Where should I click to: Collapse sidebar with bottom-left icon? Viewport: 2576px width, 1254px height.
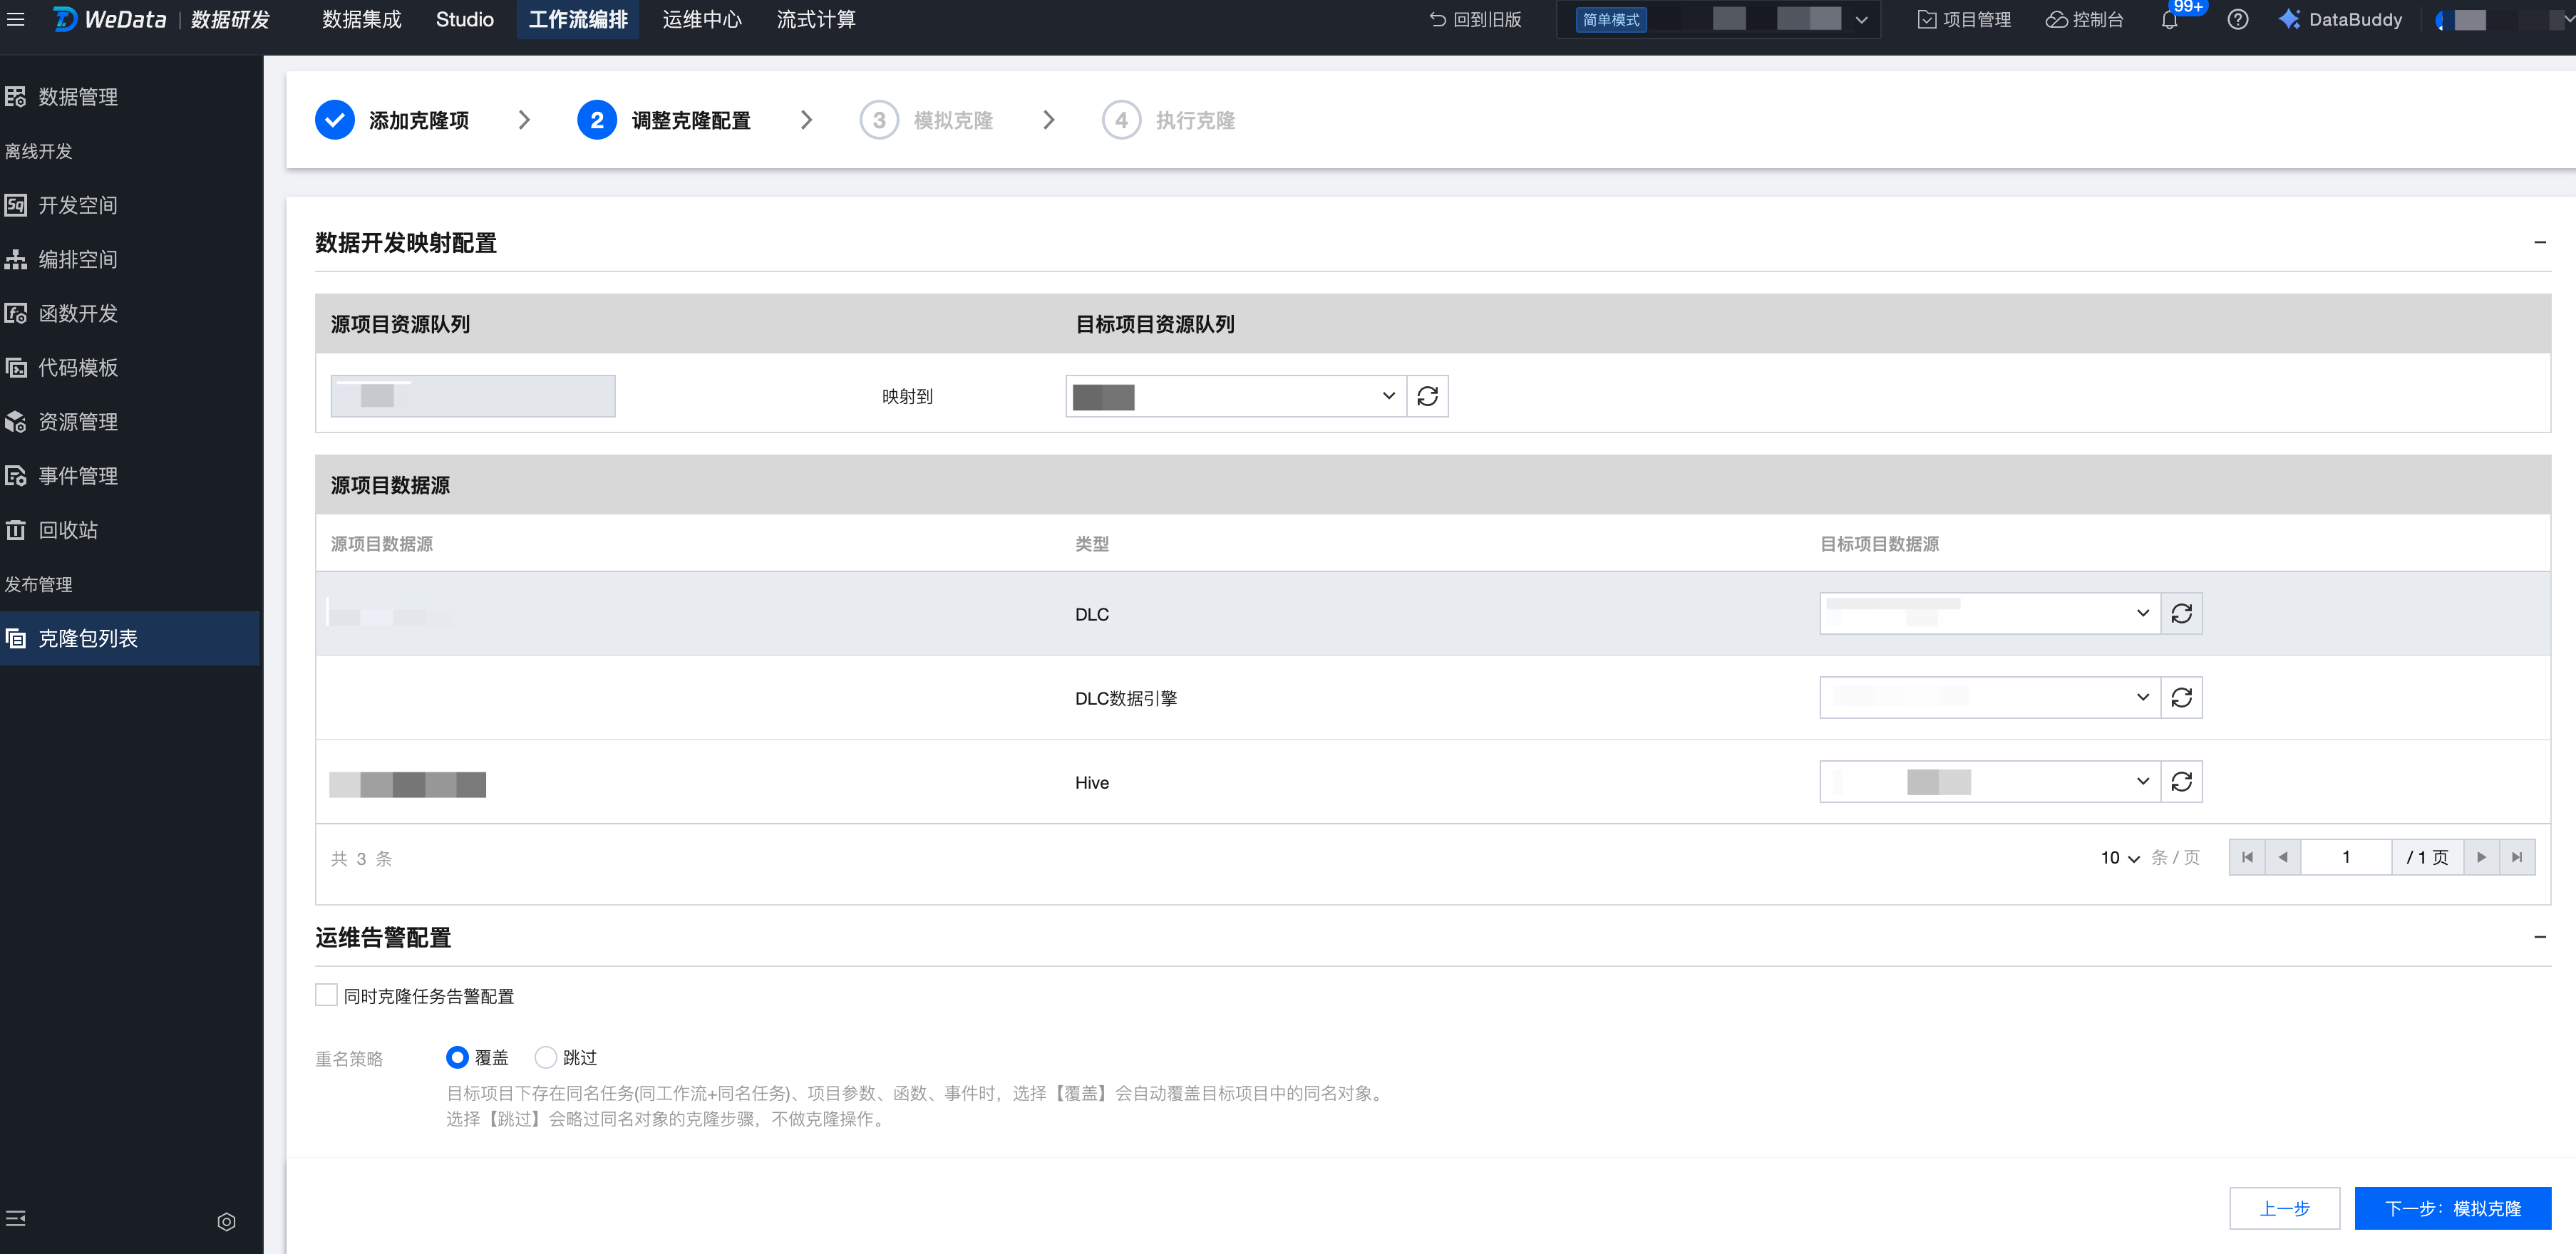(x=16, y=1218)
